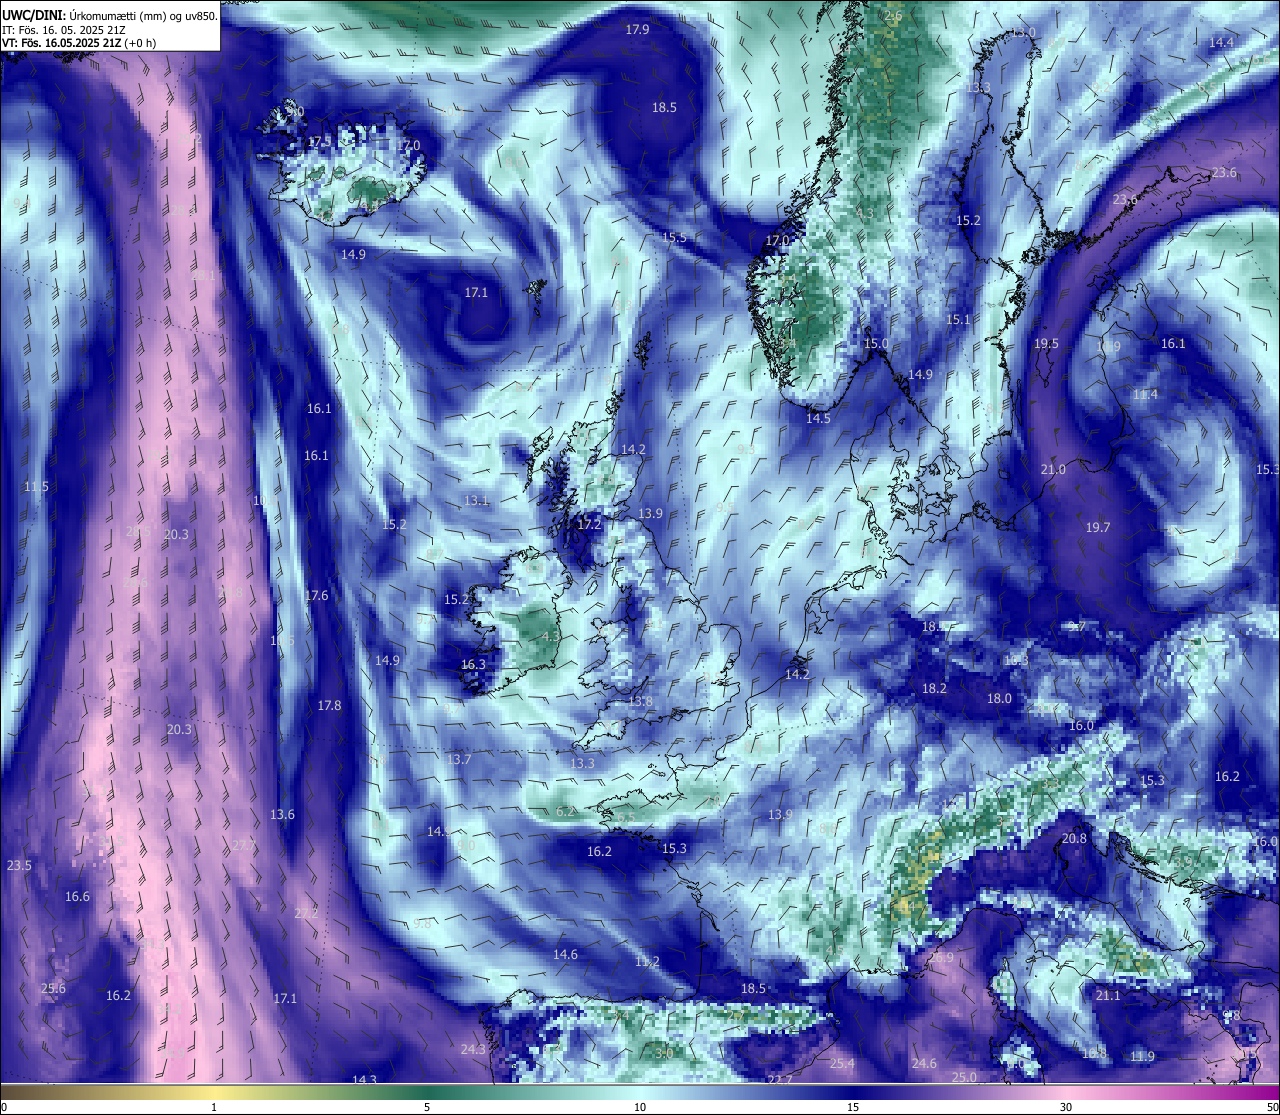Click the 14.6 value in the Bay of Biscay
The image size is (1280, 1115).
[565, 955]
